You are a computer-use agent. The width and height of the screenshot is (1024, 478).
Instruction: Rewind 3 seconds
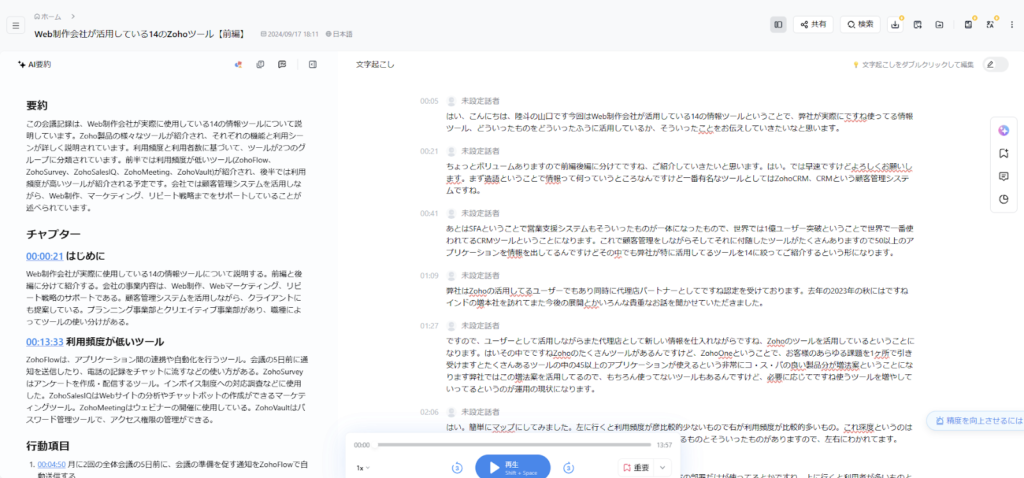pos(457,468)
